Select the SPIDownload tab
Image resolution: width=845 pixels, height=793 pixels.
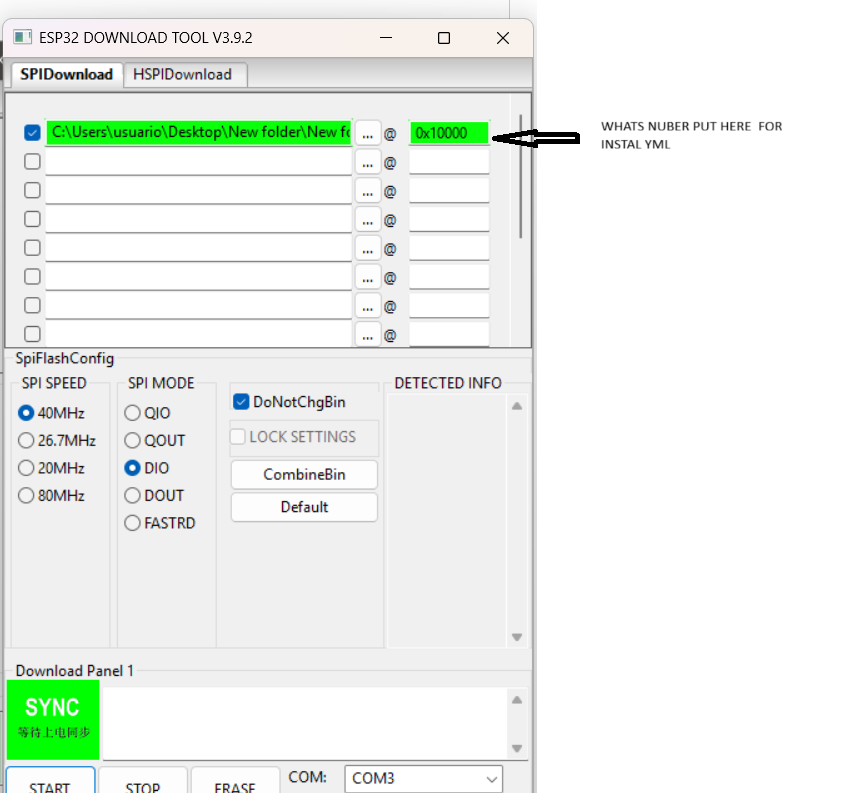pyautogui.click(x=66, y=74)
